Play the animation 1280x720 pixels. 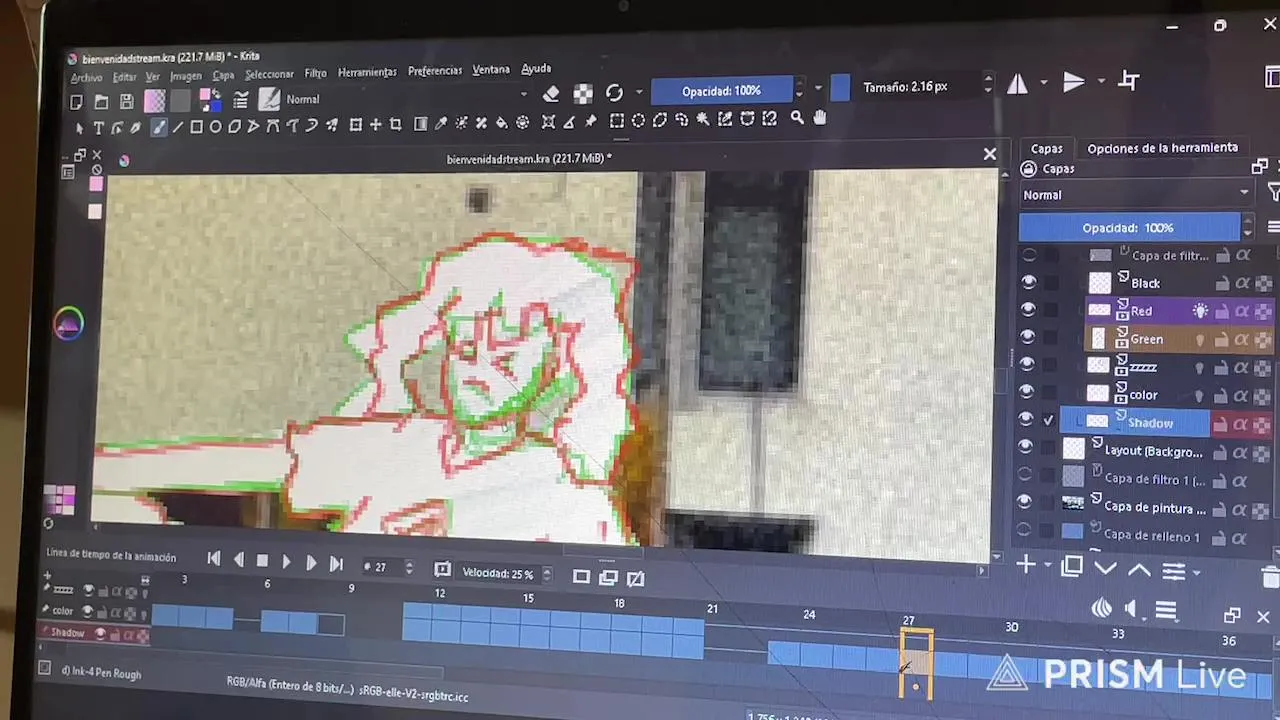coord(286,562)
